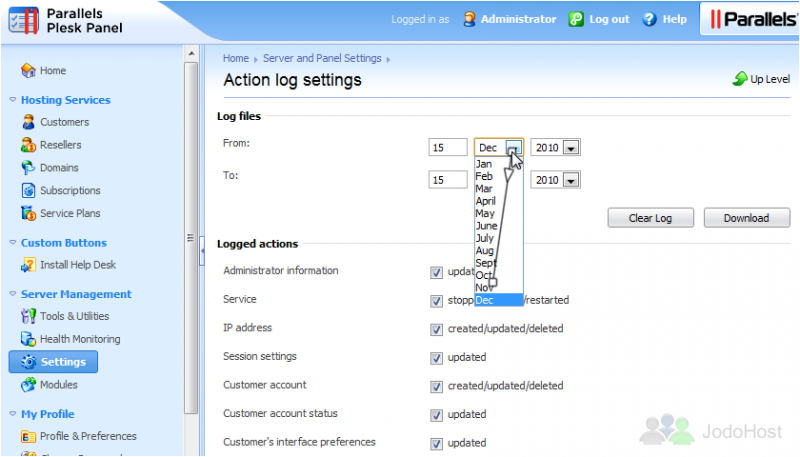Click the Home house icon in sidebar
This screenshot has height=457, width=800.
(28, 70)
